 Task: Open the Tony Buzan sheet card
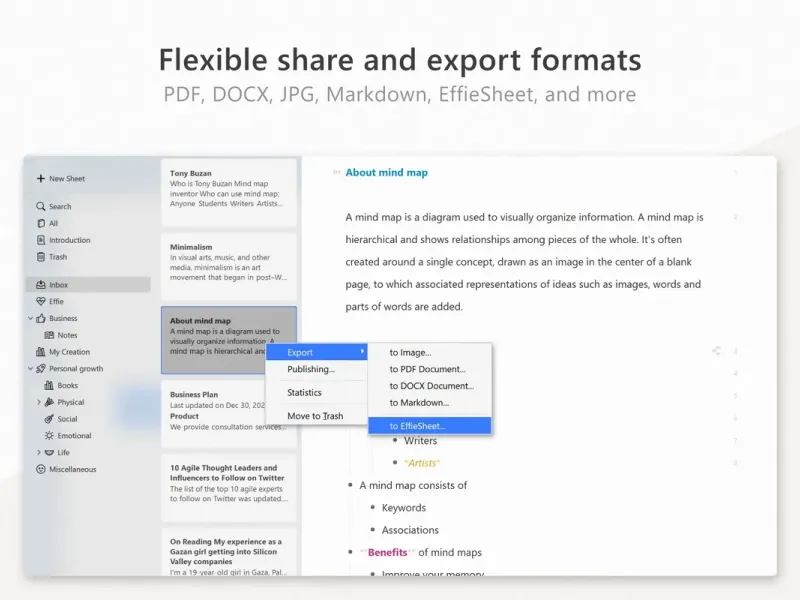tap(229, 192)
